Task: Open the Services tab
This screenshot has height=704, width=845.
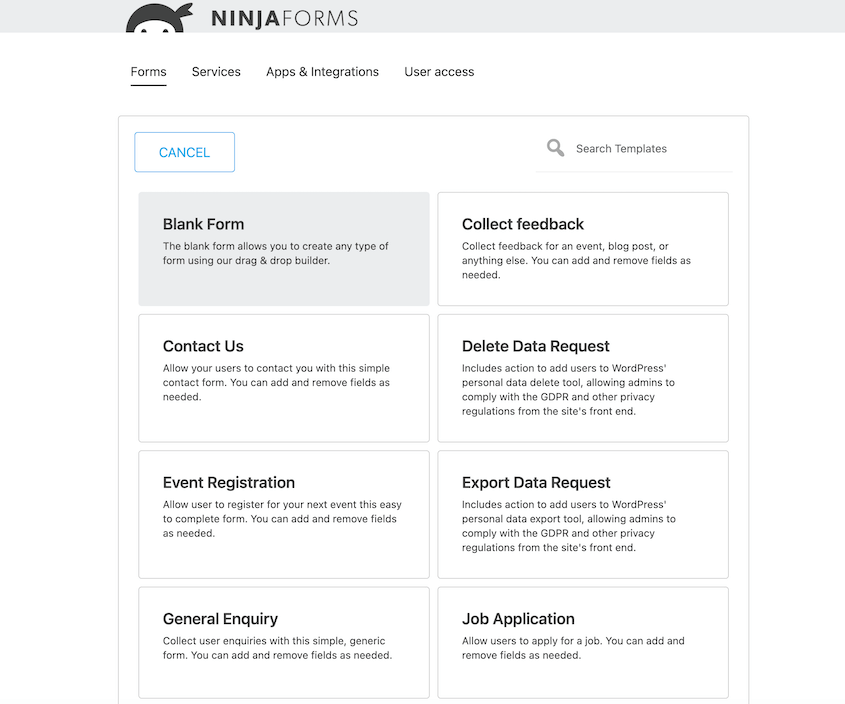Action: (216, 71)
